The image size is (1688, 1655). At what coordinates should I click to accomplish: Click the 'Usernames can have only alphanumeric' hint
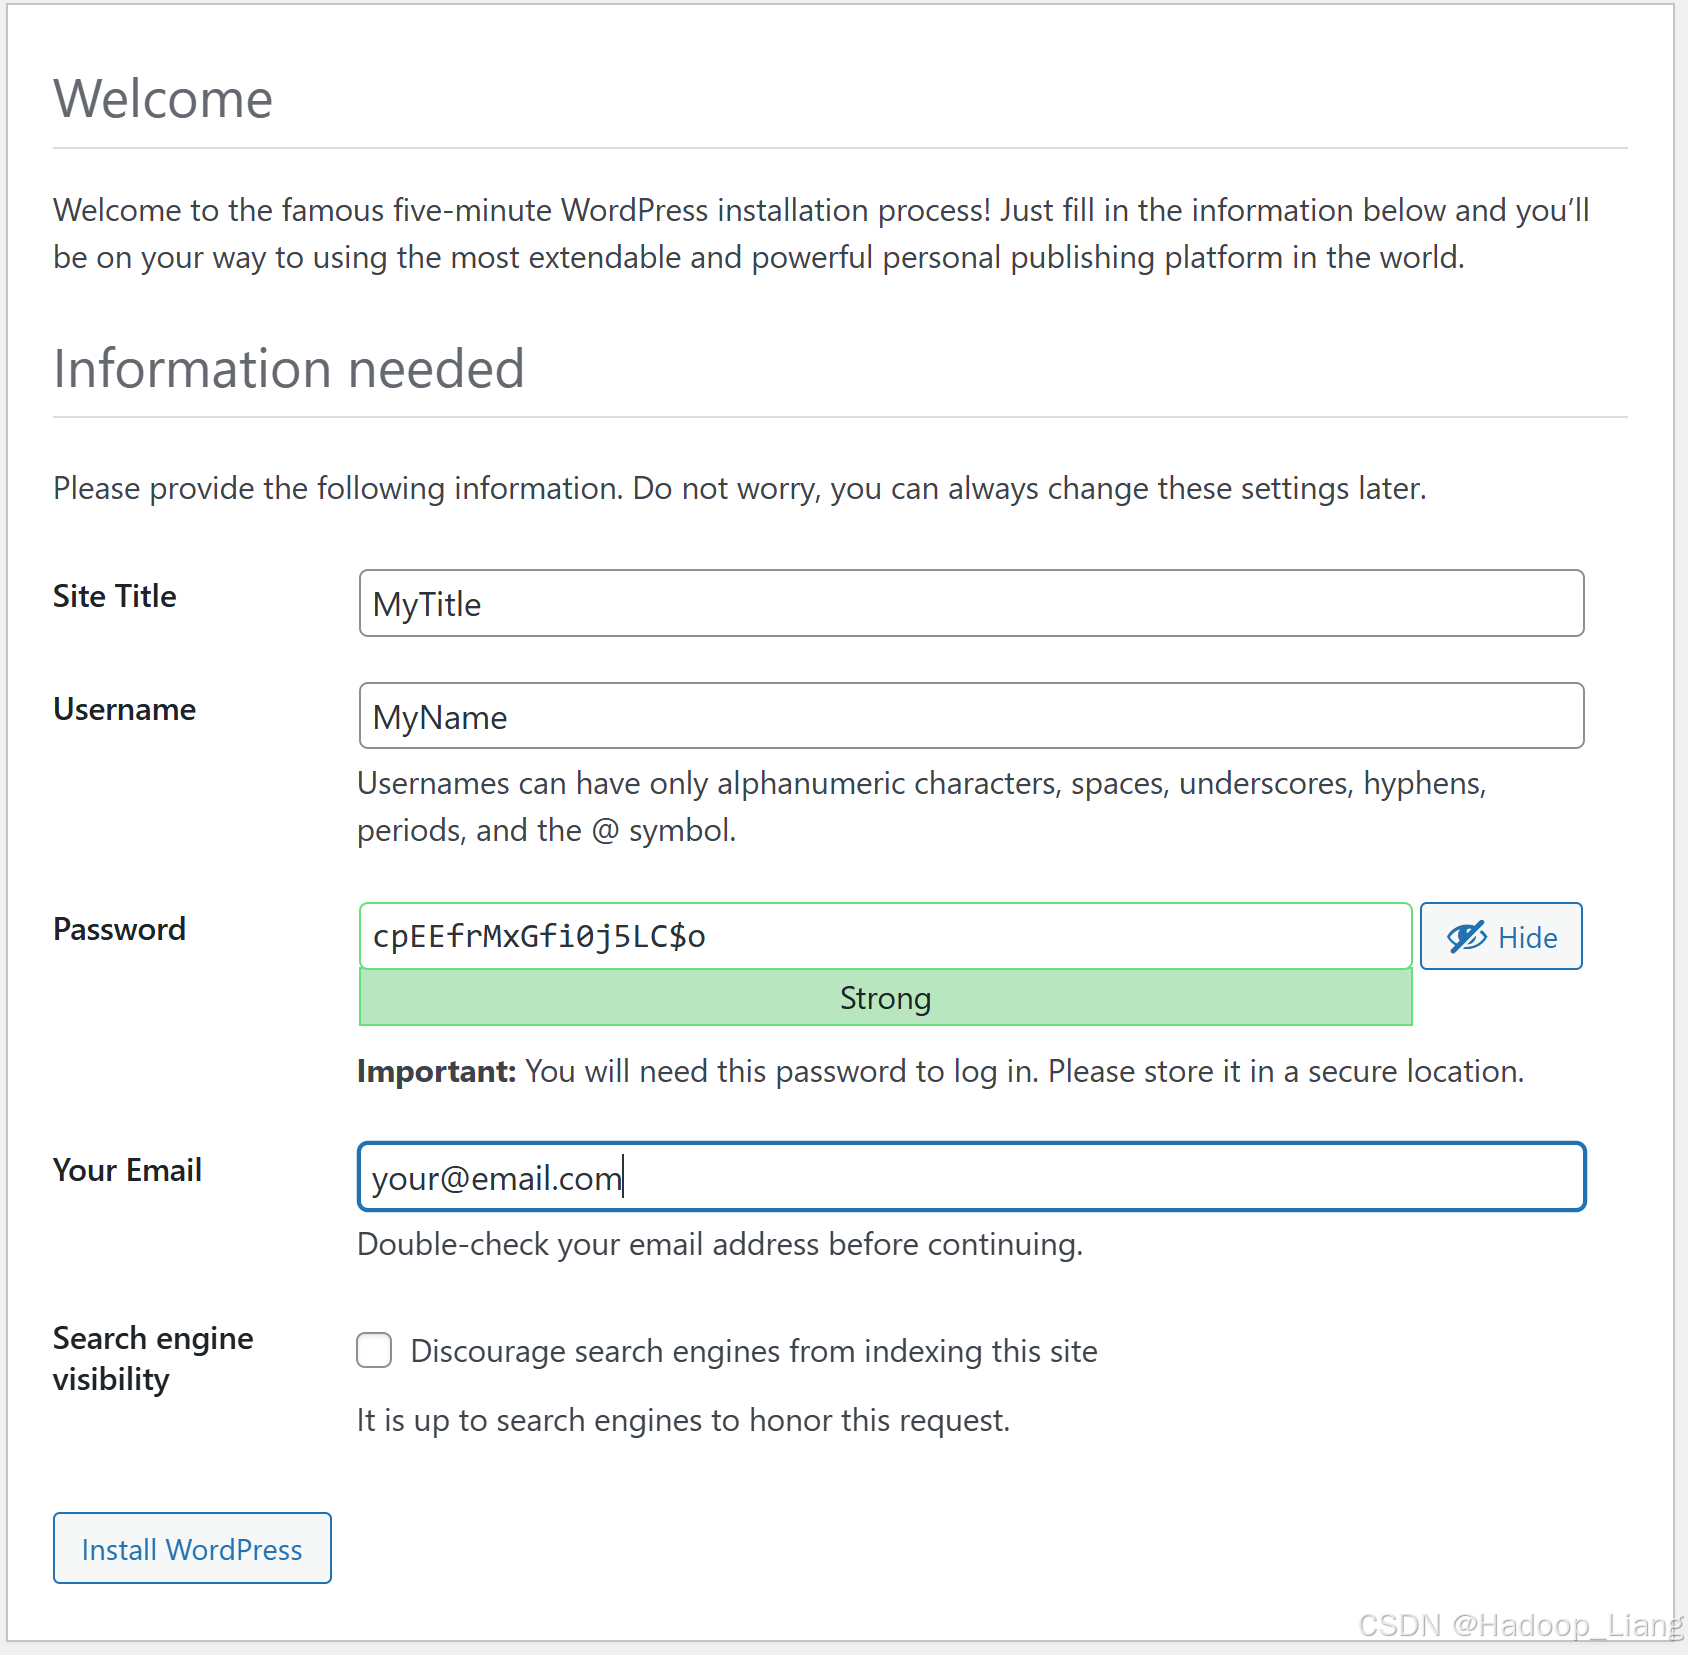[922, 806]
